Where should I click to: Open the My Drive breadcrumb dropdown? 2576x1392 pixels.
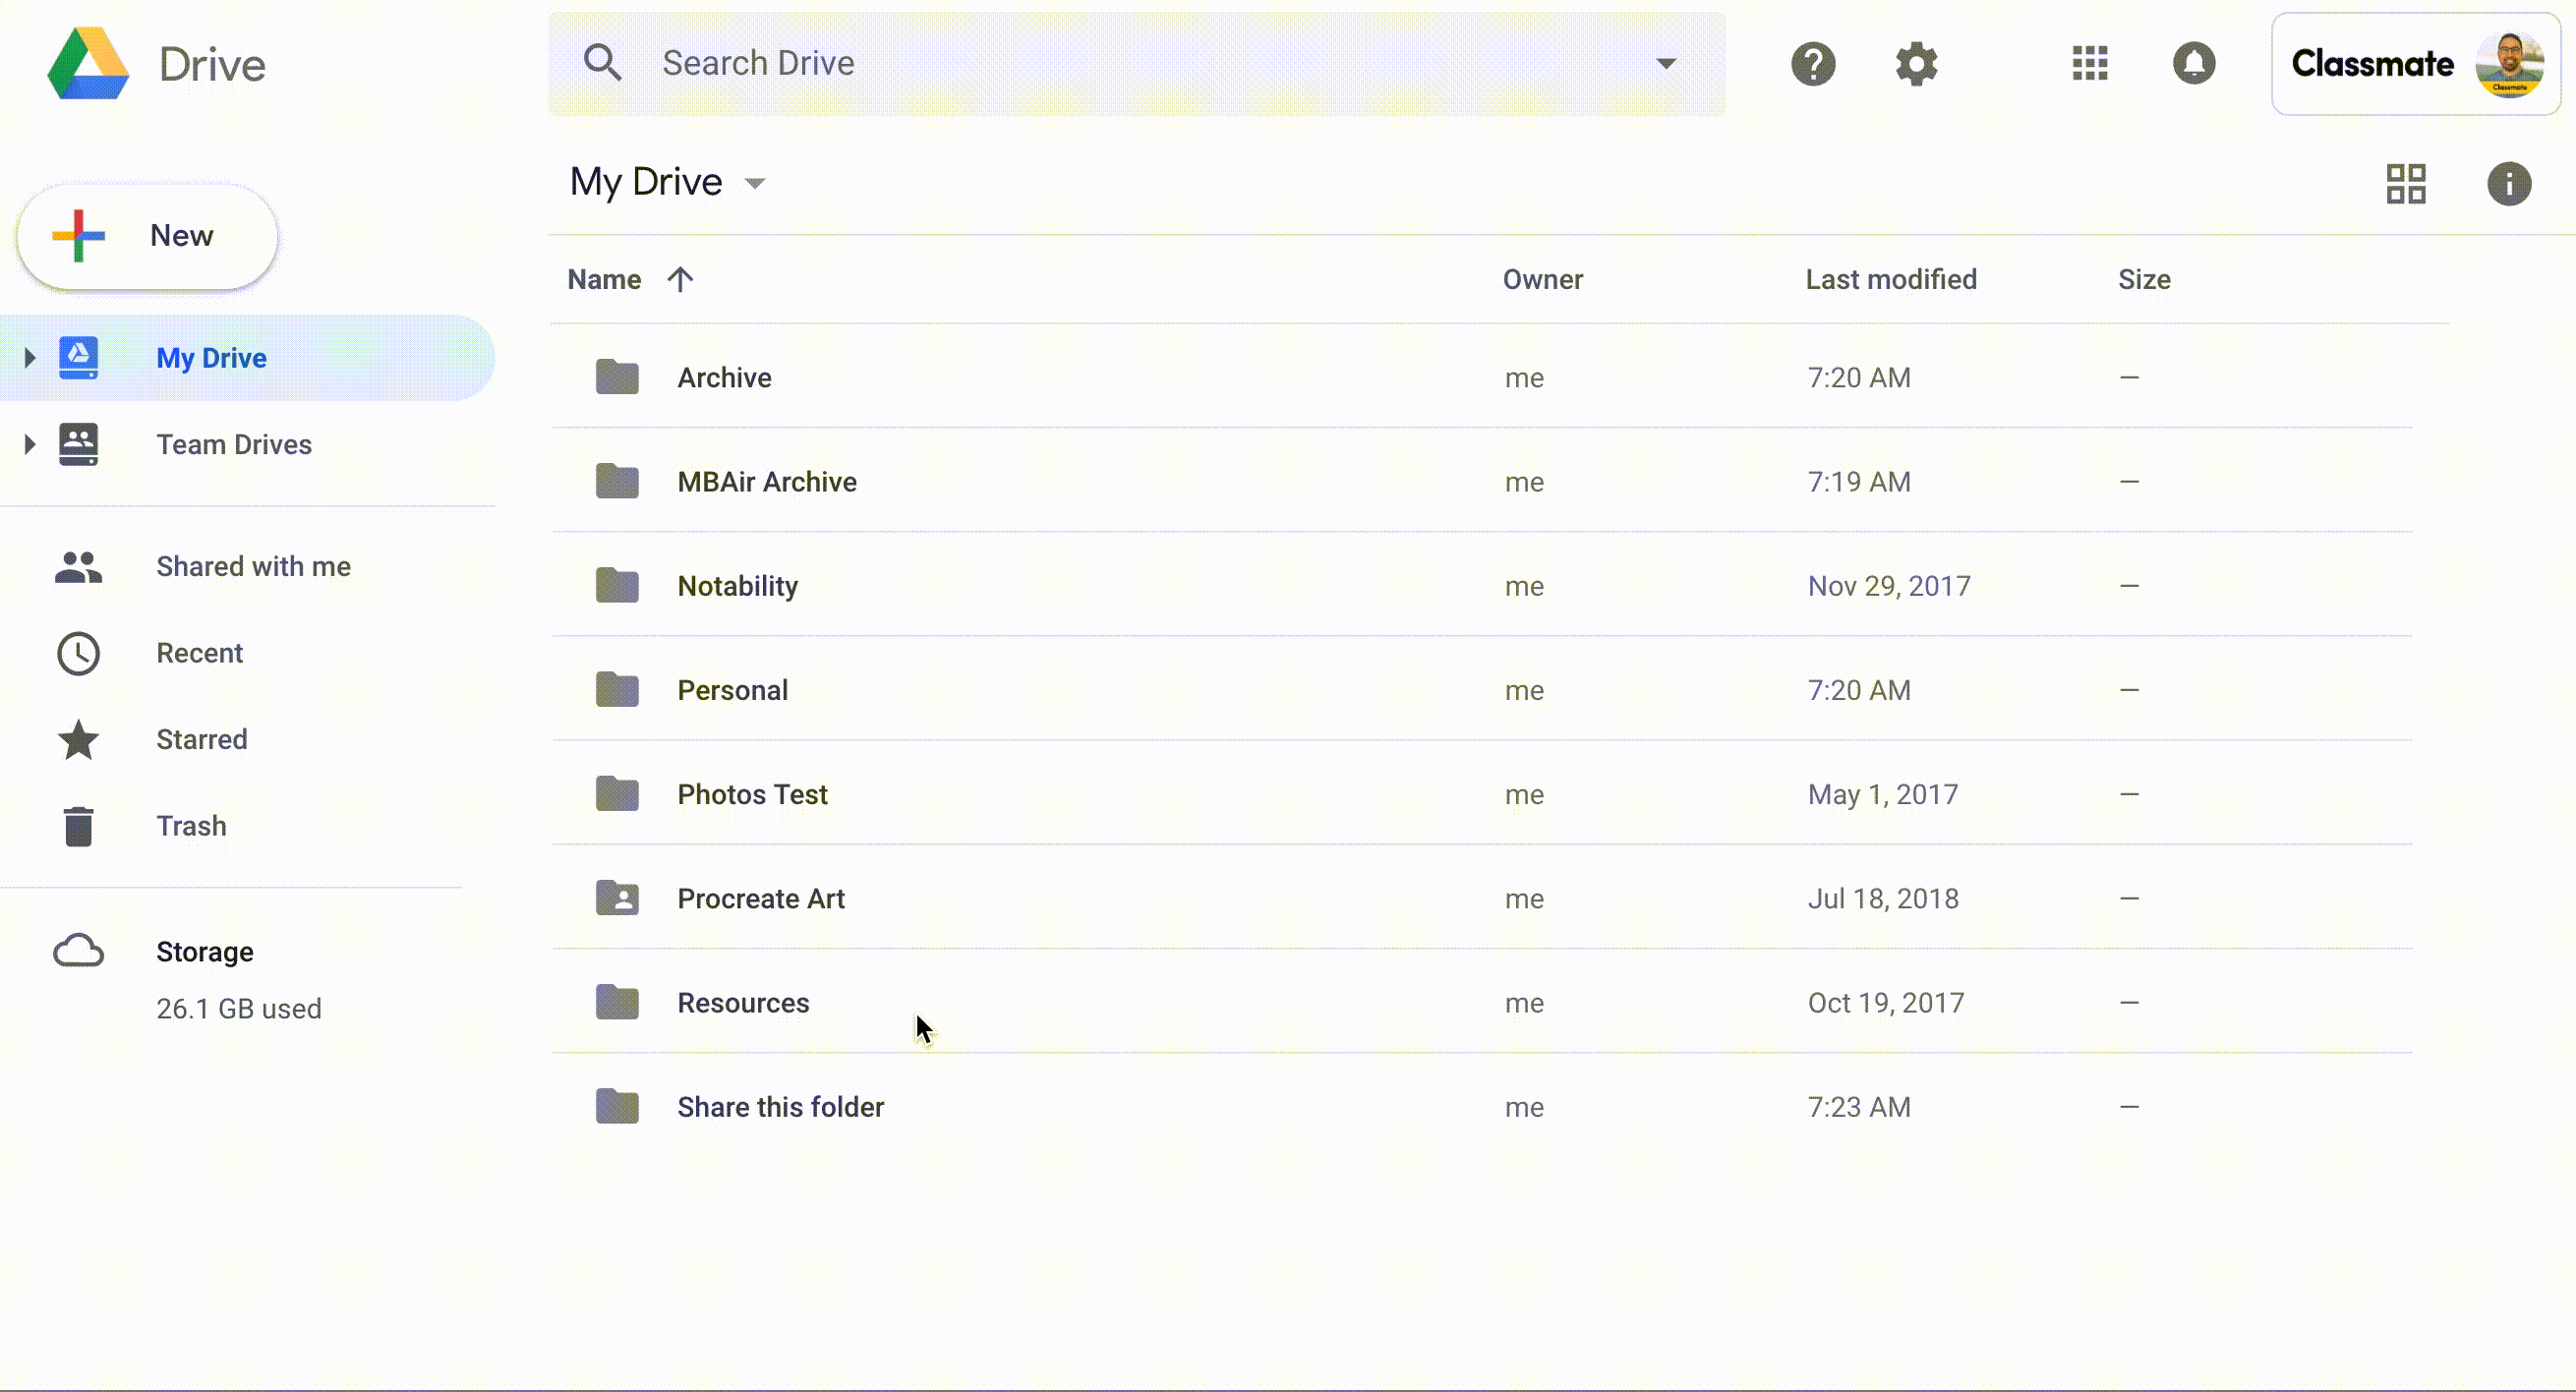(x=755, y=183)
